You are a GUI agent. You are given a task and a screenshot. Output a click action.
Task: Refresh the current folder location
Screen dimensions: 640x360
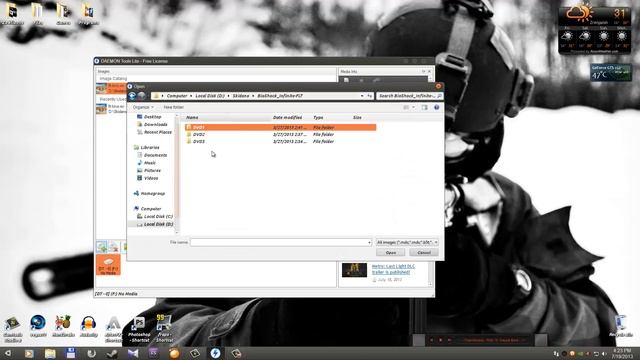pyautogui.click(x=369, y=96)
